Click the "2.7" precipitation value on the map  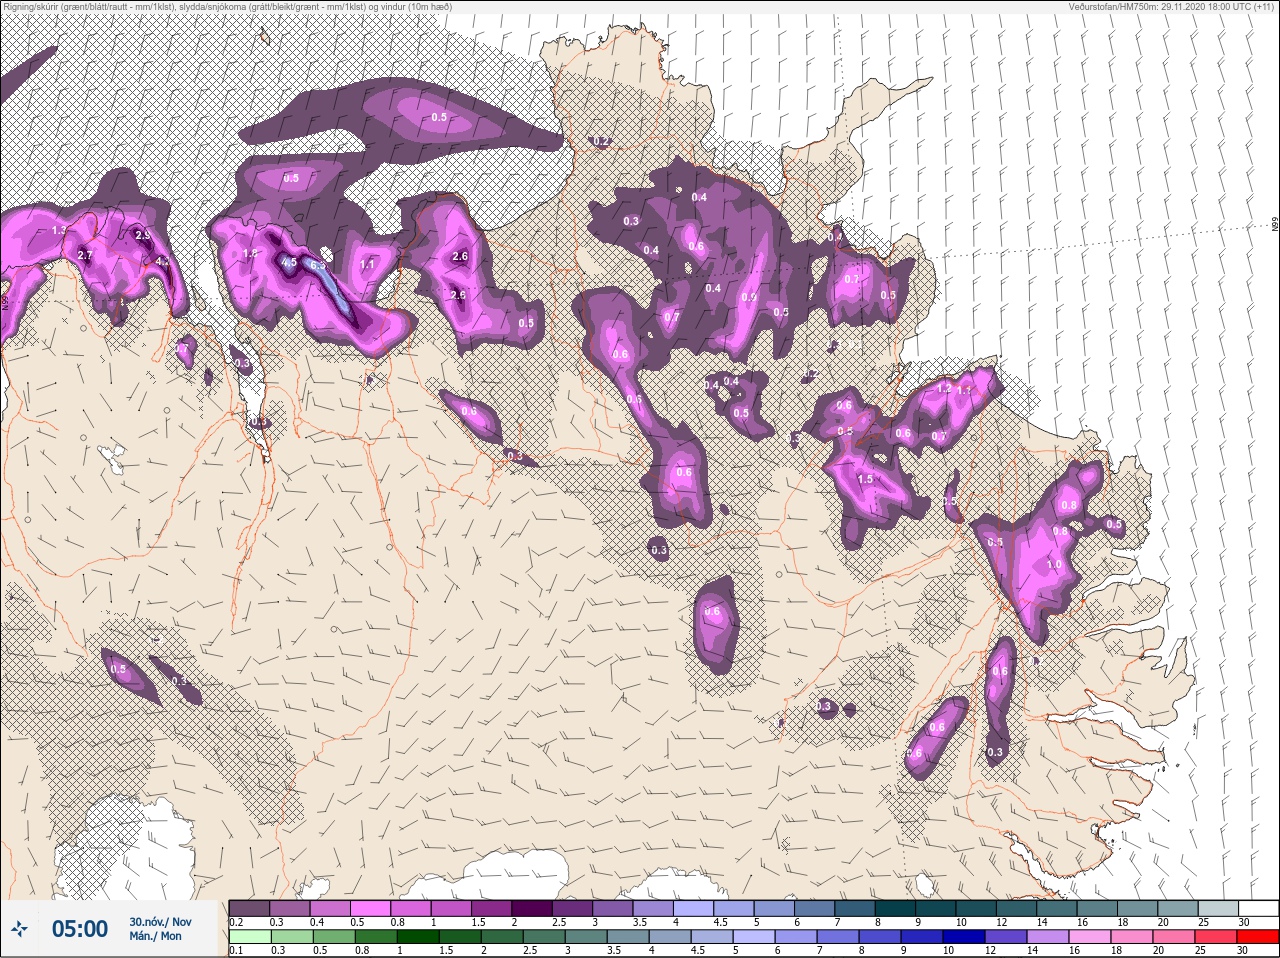click(x=85, y=256)
